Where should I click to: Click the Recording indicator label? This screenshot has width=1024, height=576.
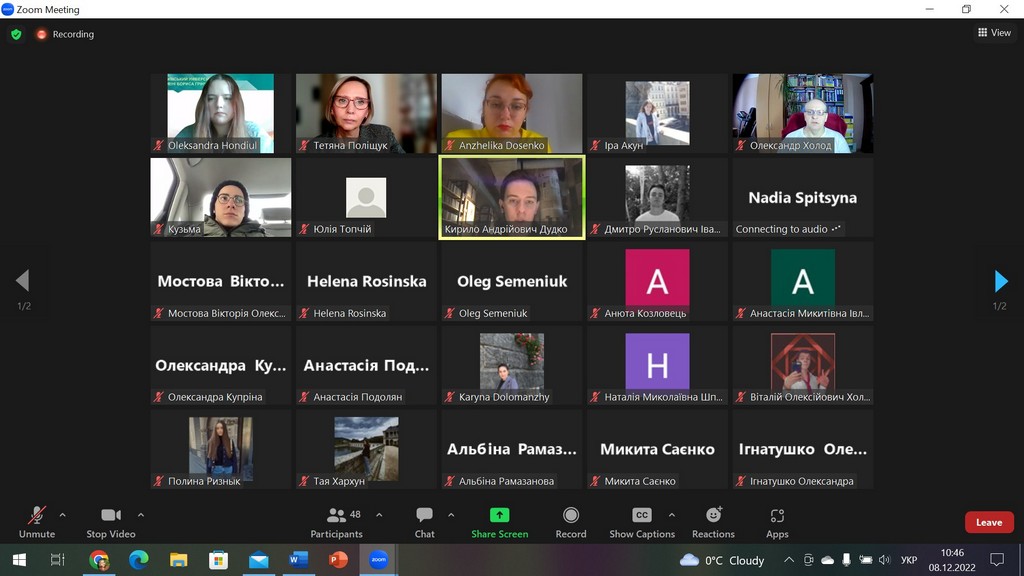(x=72, y=34)
